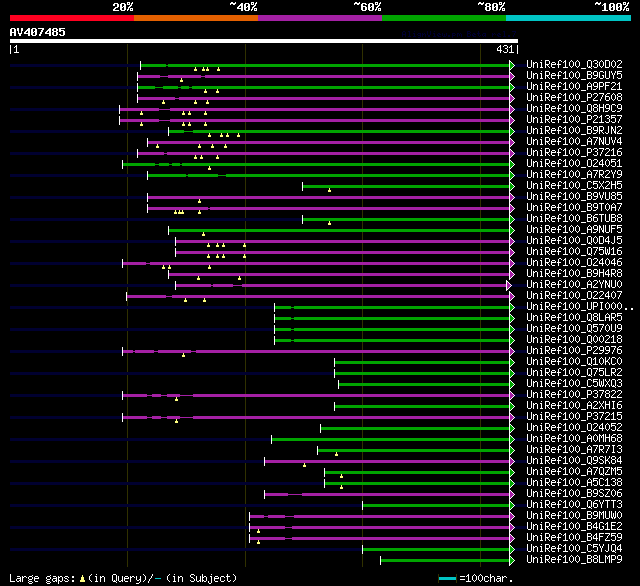Click the arrowhead next to UniRef100_C5X2H5
This screenshot has height=586, width=640.
(512, 186)
